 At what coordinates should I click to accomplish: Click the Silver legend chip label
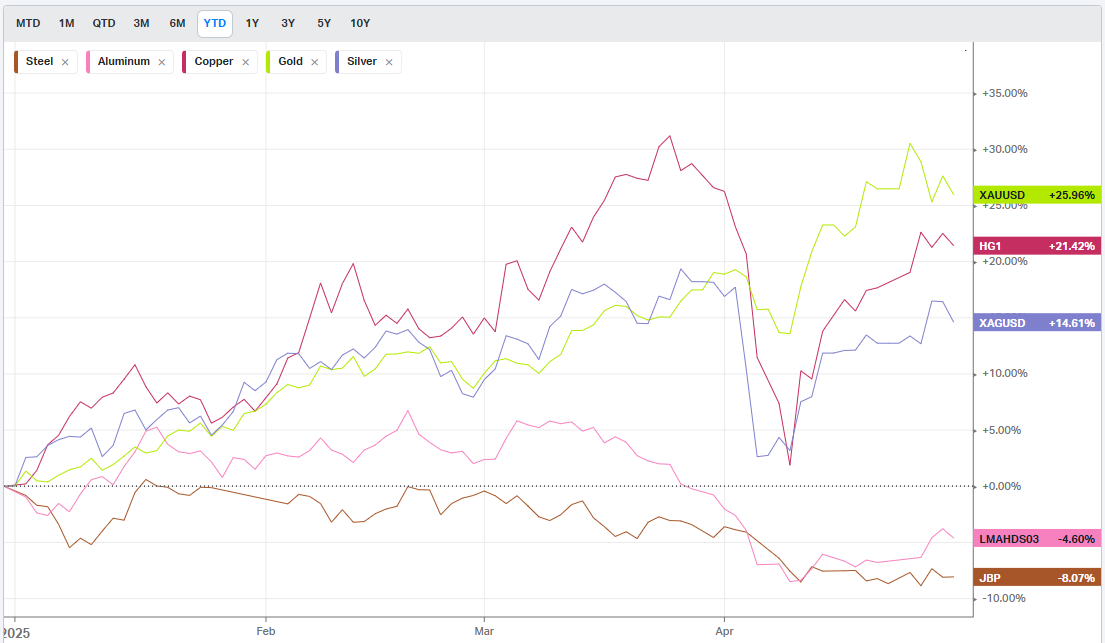[362, 61]
